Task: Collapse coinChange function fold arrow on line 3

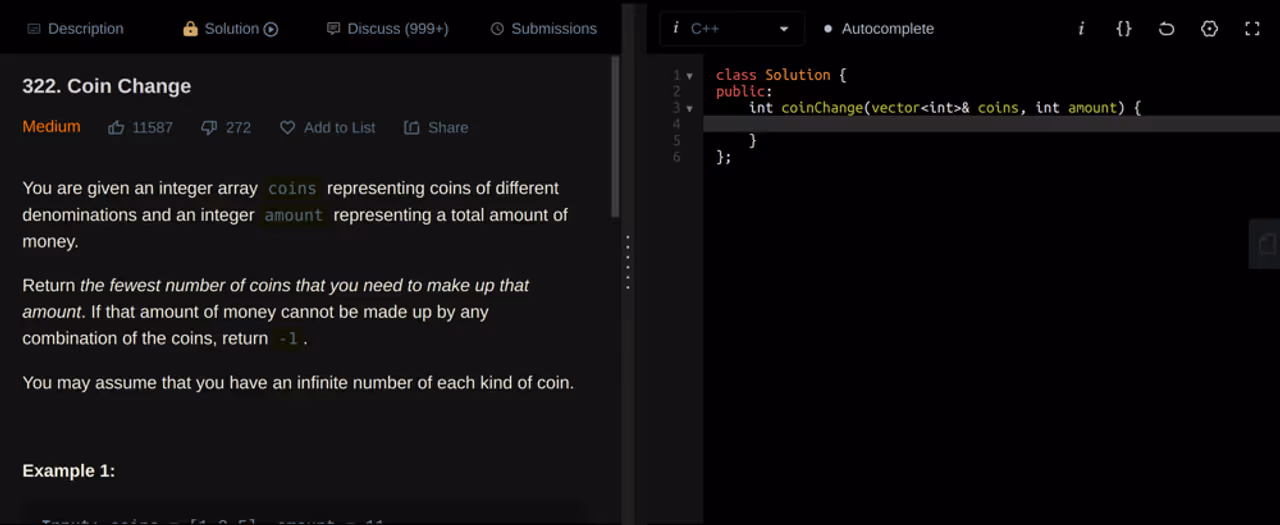Action: (689, 108)
